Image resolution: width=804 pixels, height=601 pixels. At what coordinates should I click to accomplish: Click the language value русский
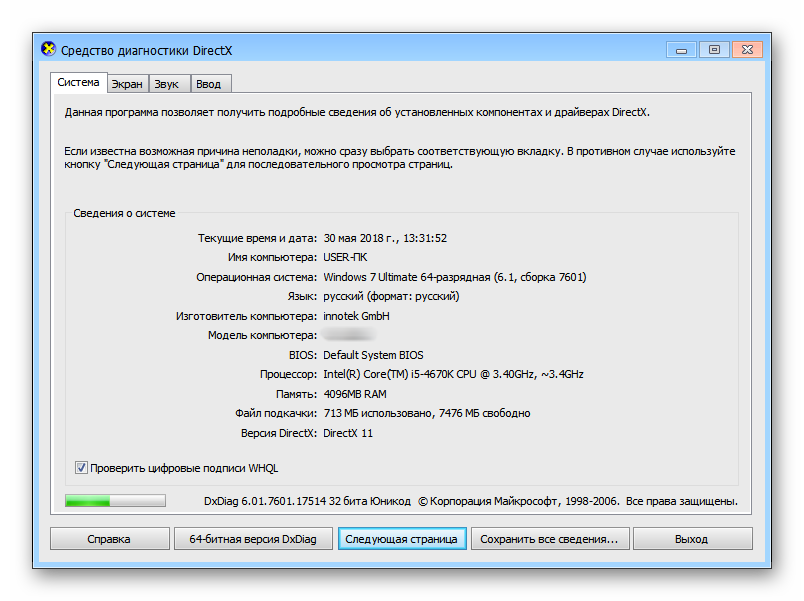click(x=391, y=296)
